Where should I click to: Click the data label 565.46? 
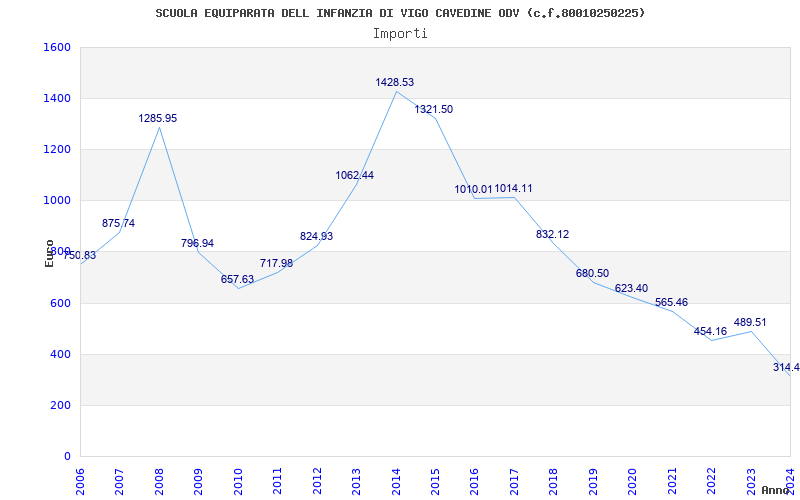tap(671, 303)
